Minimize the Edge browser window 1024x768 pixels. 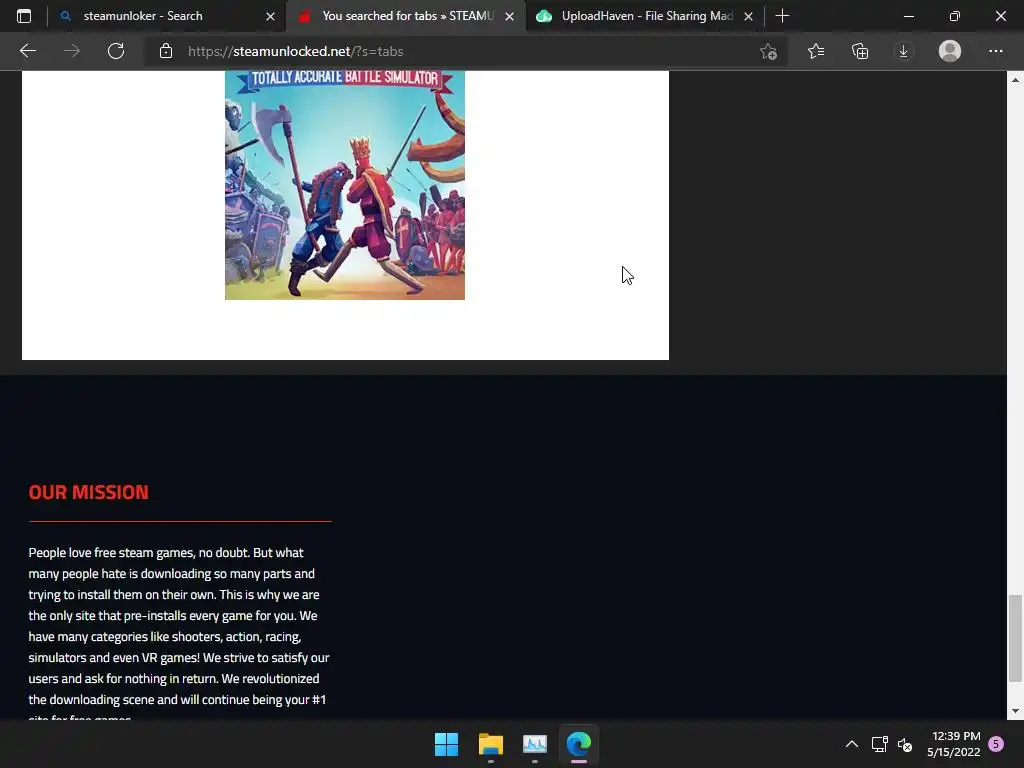908,16
